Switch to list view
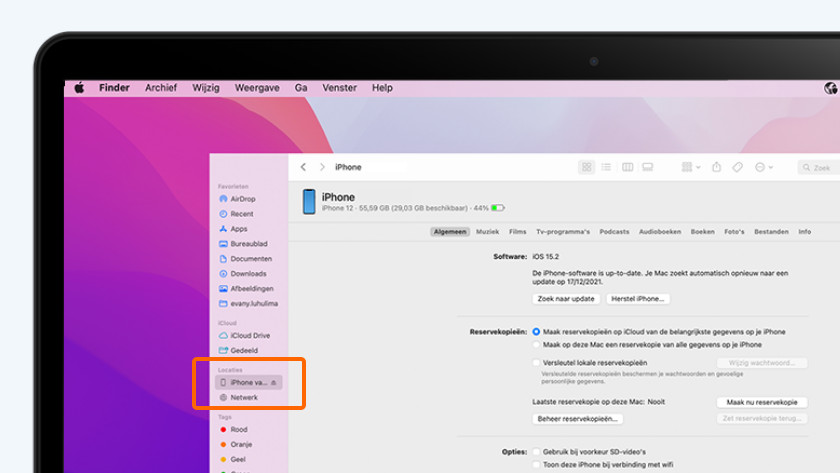This screenshot has height=473, width=840. tap(606, 167)
